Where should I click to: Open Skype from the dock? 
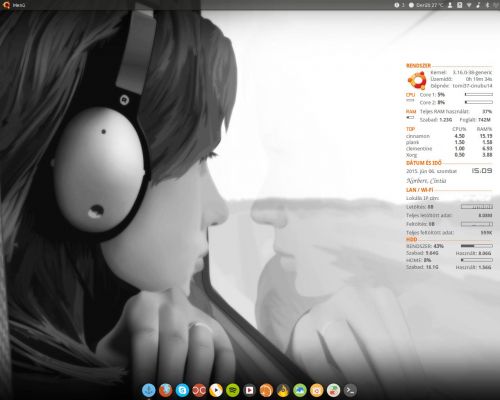click(182, 390)
